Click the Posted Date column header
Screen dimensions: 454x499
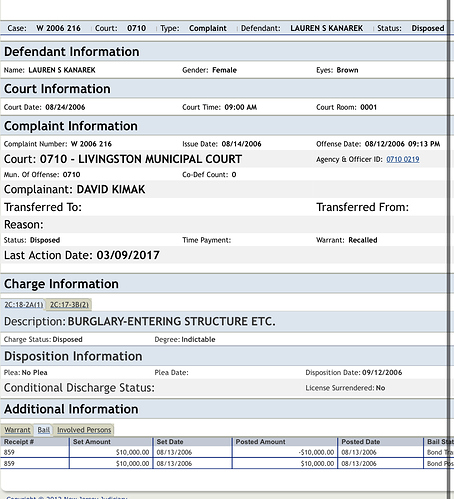coord(380,442)
